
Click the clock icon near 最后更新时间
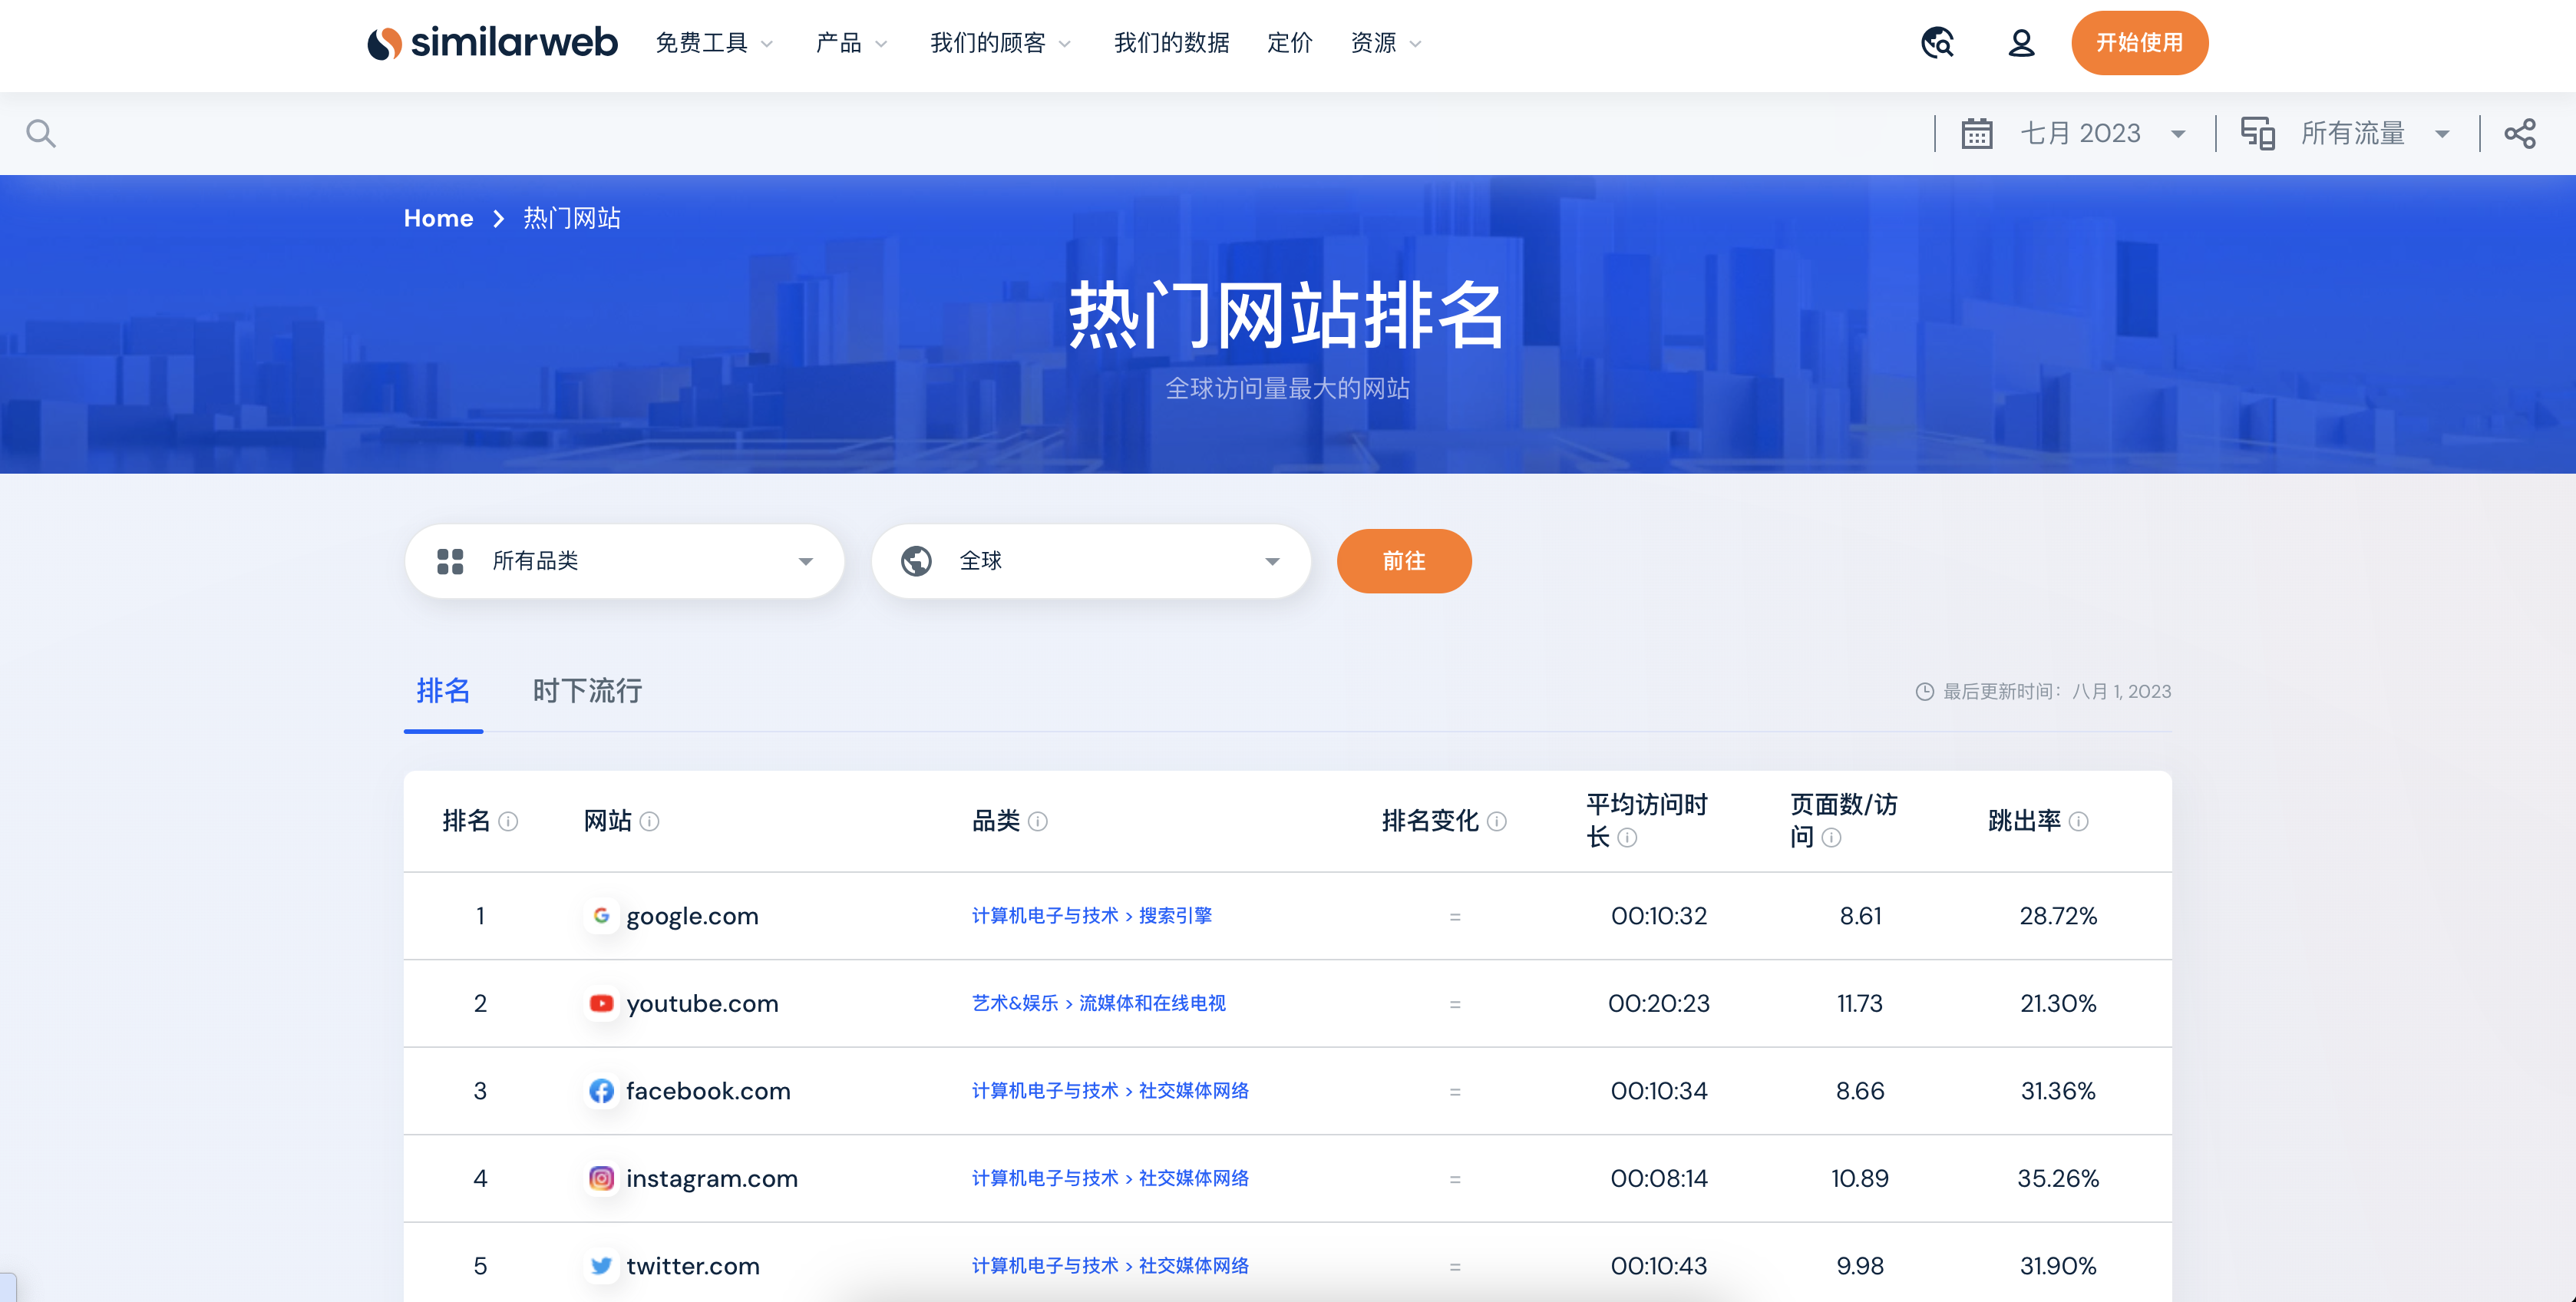(1924, 691)
